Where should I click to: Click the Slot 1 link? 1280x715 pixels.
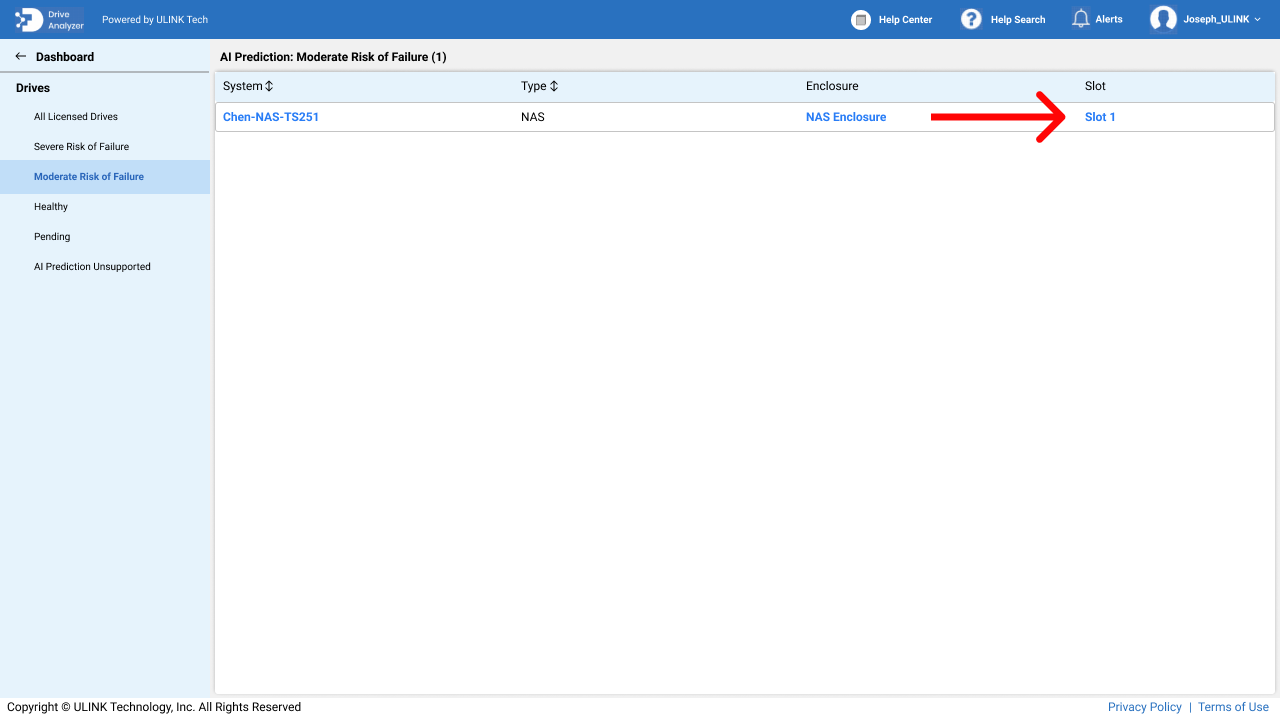click(x=1100, y=117)
